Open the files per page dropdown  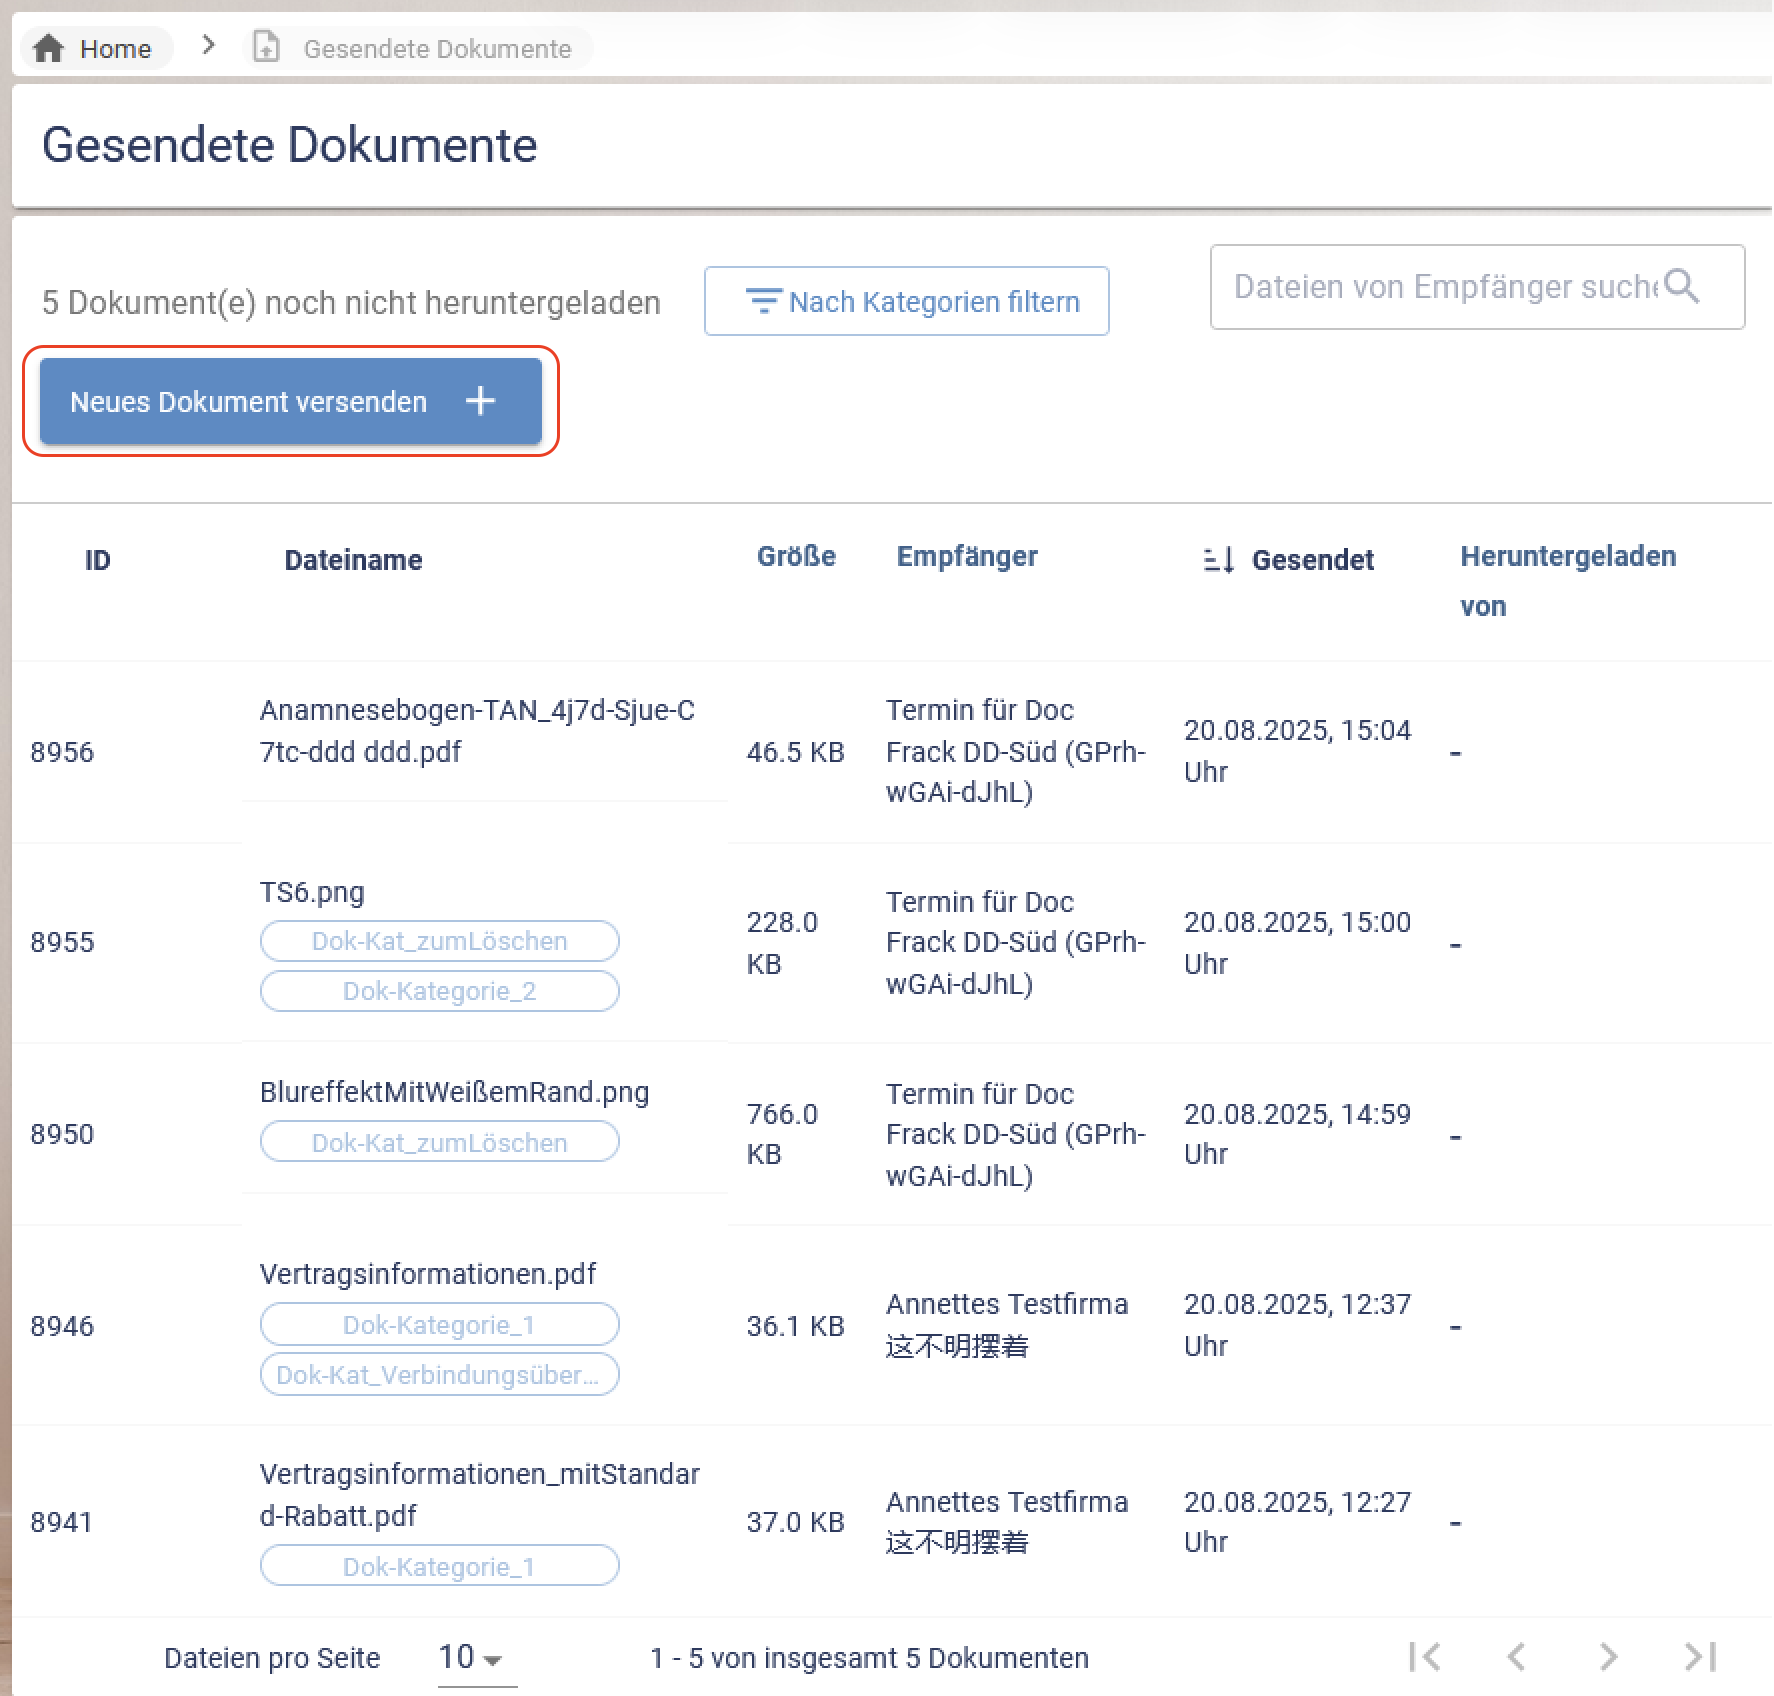coord(470,1657)
